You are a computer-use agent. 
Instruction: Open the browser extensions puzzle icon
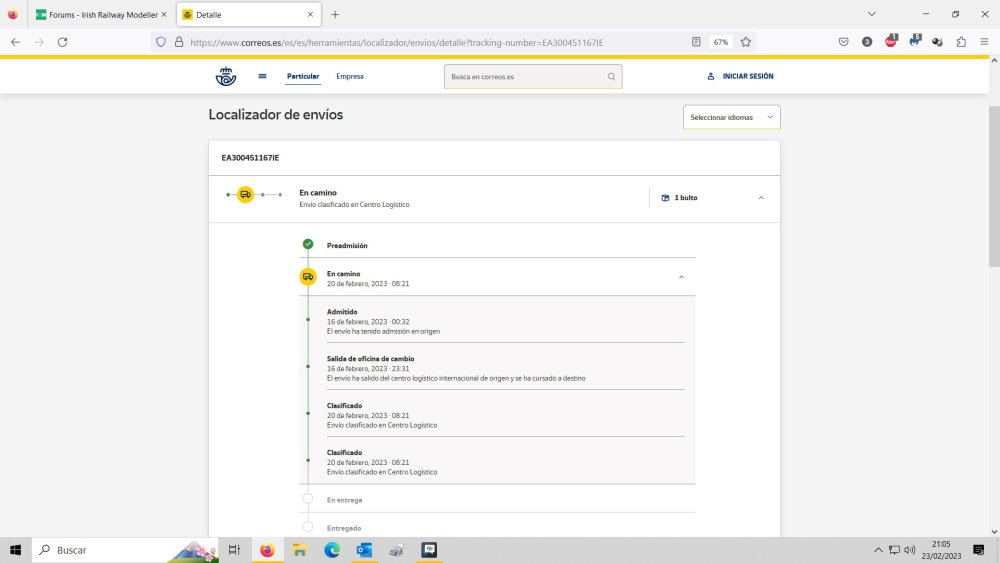[961, 42]
